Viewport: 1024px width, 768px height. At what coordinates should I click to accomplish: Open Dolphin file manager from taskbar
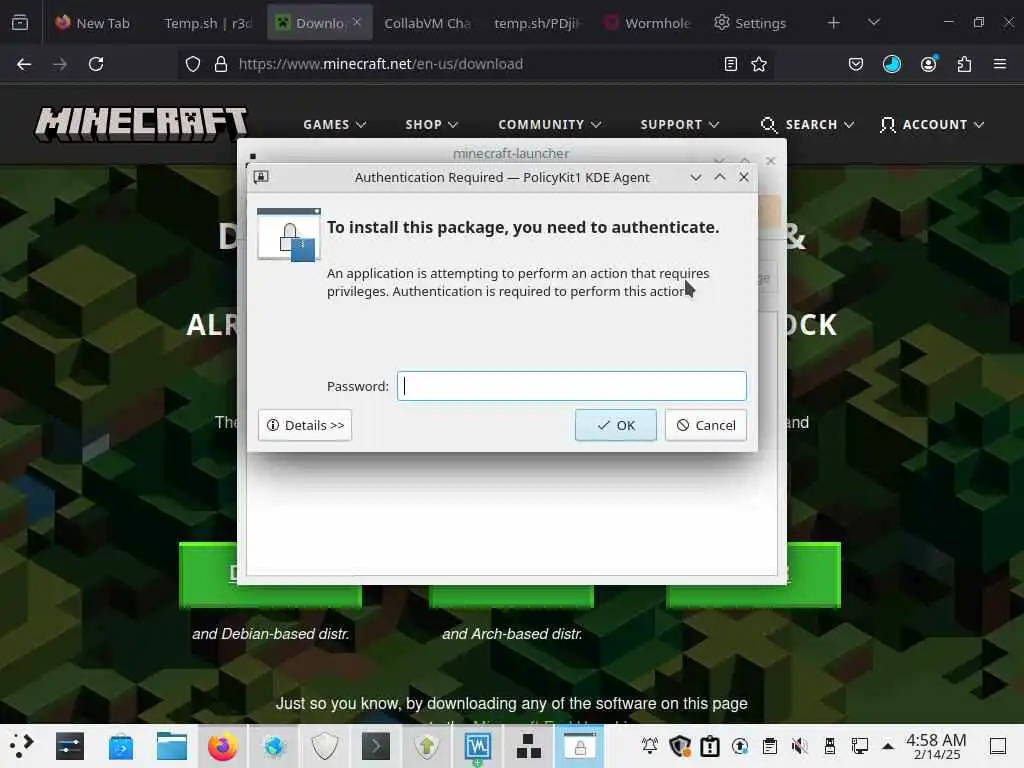tap(172, 746)
